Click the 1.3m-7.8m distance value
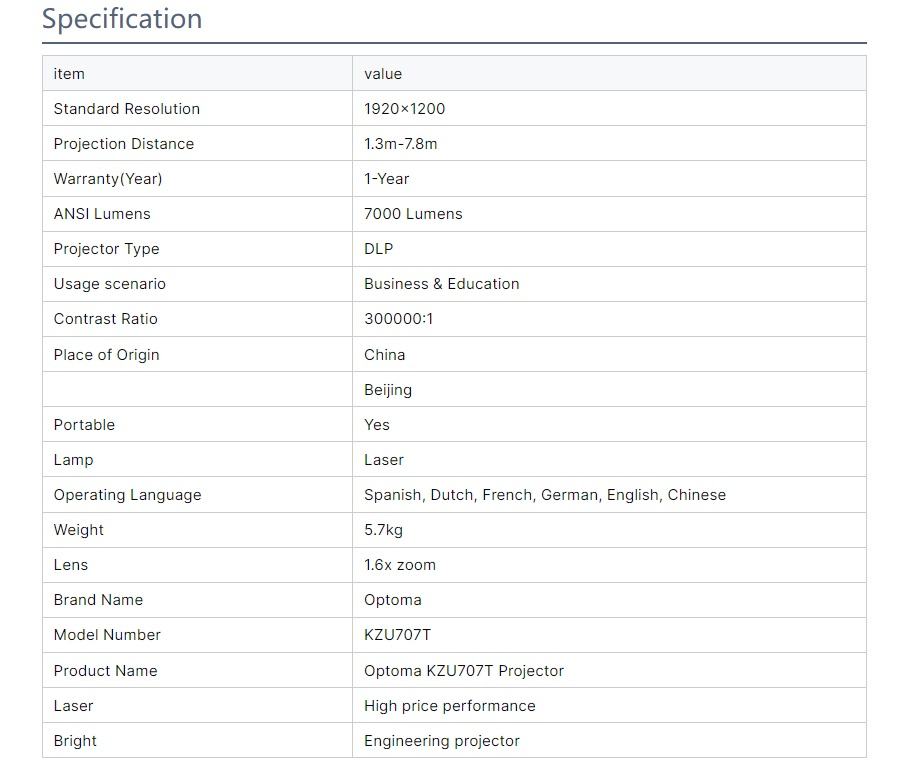 tap(400, 144)
